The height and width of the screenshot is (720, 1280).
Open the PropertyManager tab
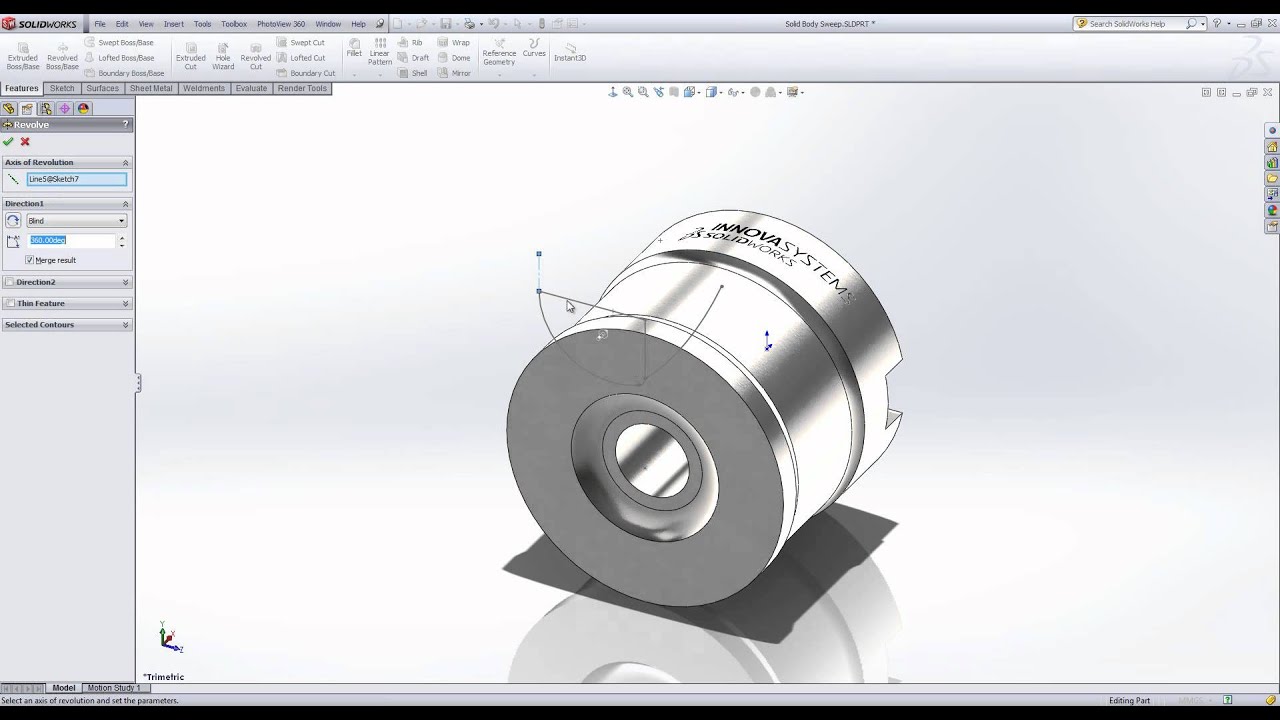click(27, 108)
